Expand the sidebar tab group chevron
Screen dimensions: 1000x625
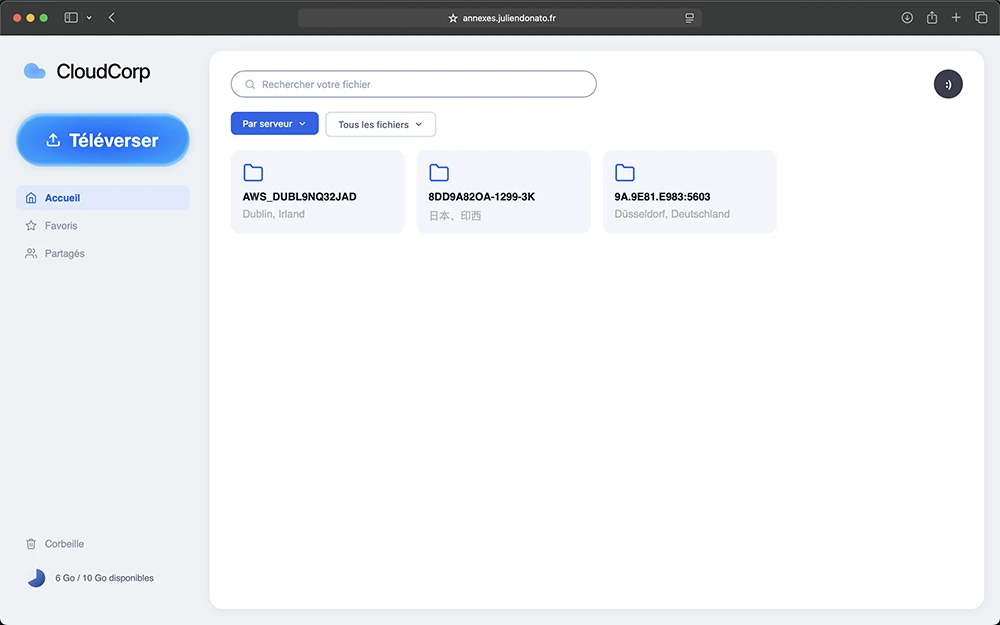coord(89,18)
